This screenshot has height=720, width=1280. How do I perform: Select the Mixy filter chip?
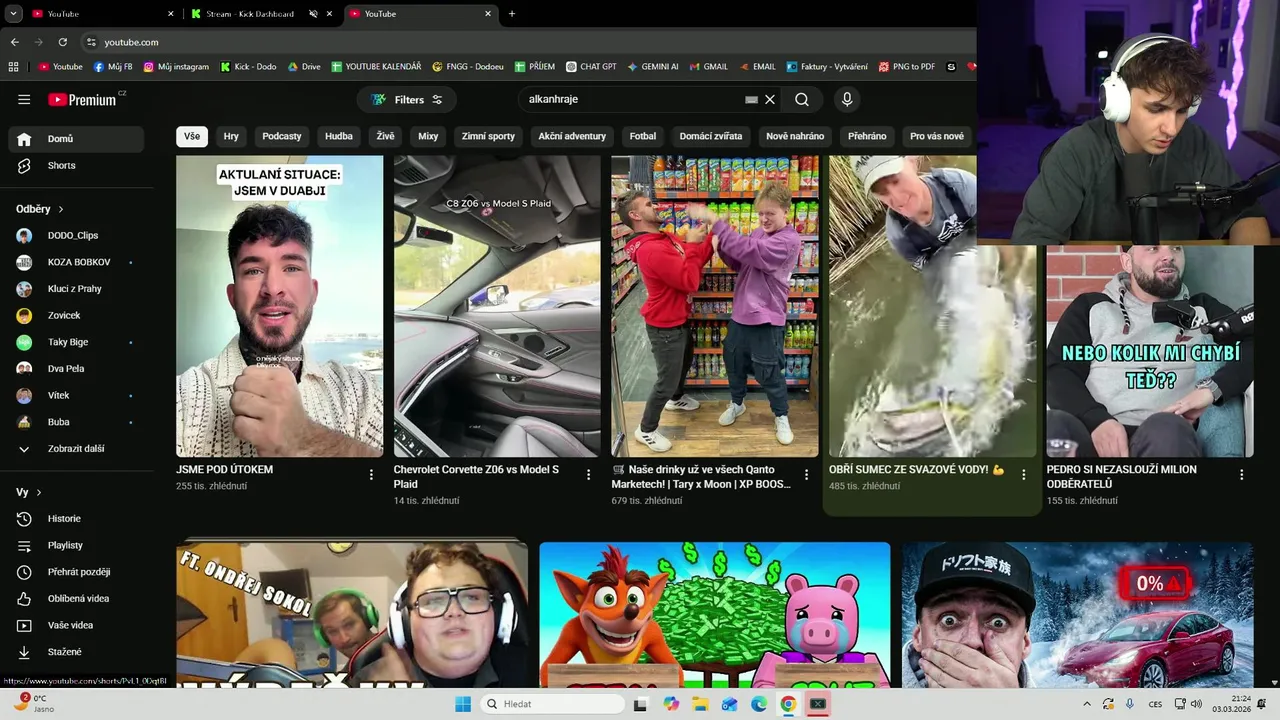[x=428, y=136]
